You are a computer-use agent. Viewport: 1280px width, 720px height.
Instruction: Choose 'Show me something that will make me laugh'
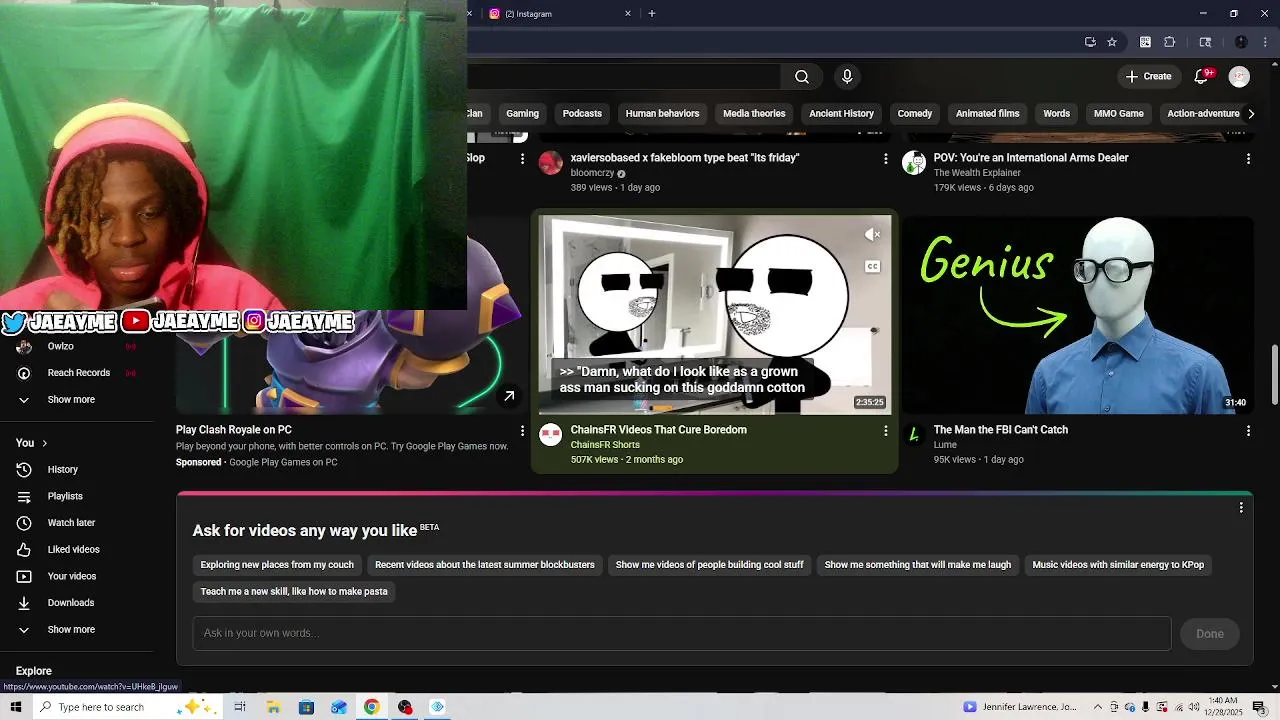pos(917,565)
